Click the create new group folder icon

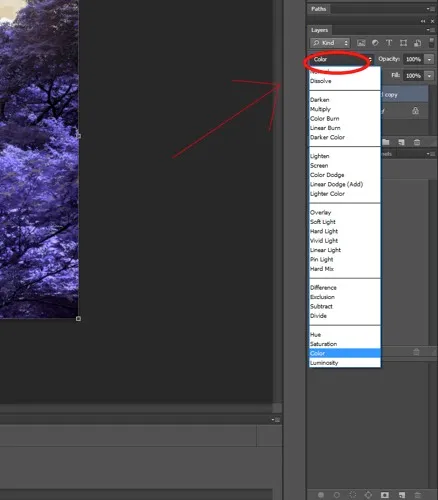click(x=386, y=142)
